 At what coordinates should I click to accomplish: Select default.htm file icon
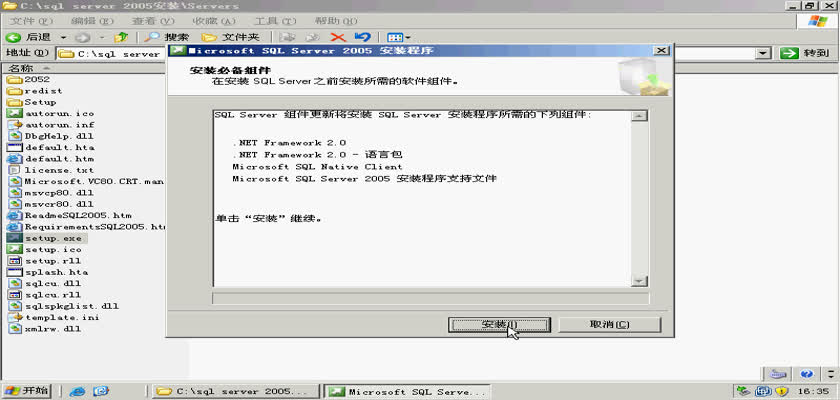tap(15, 159)
